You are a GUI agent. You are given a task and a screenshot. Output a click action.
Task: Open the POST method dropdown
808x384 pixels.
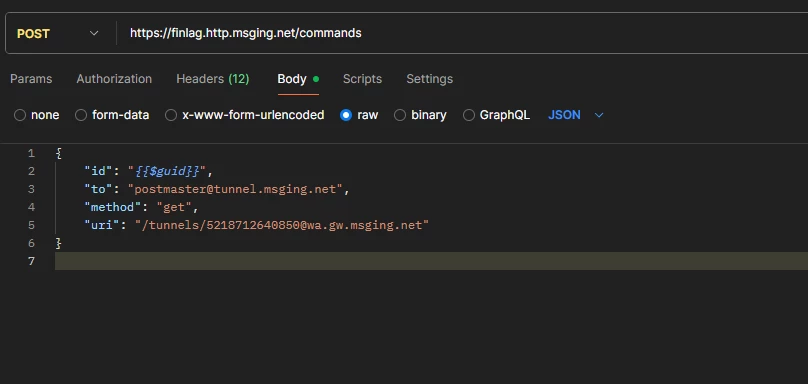click(x=57, y=34)
